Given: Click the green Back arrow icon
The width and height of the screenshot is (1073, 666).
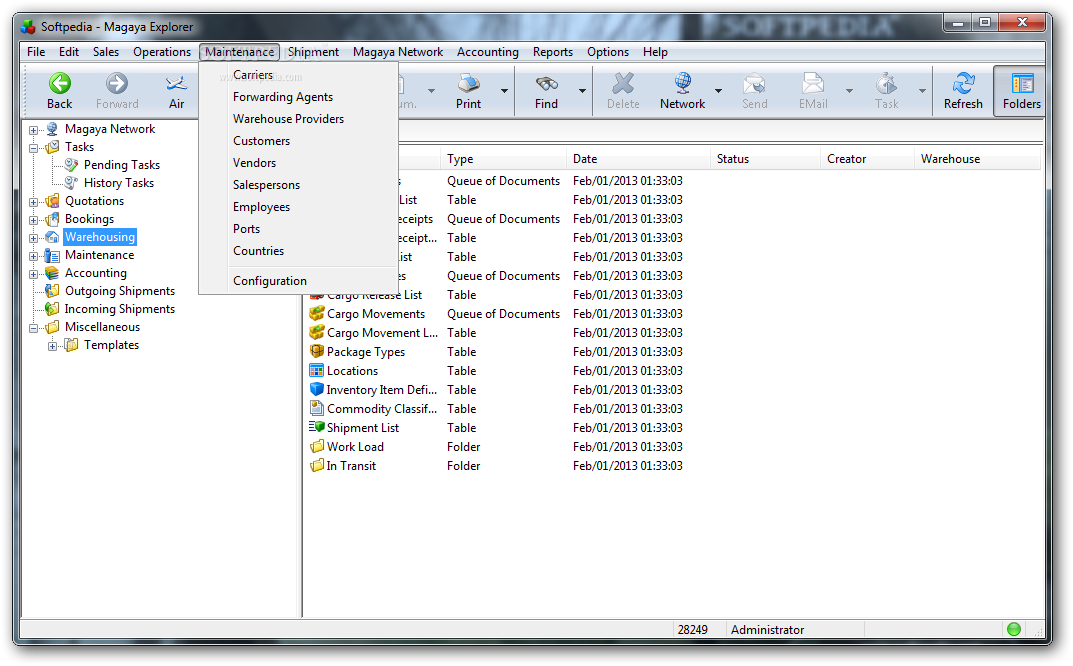Looking at the screenshot, I should coord(60,84).
